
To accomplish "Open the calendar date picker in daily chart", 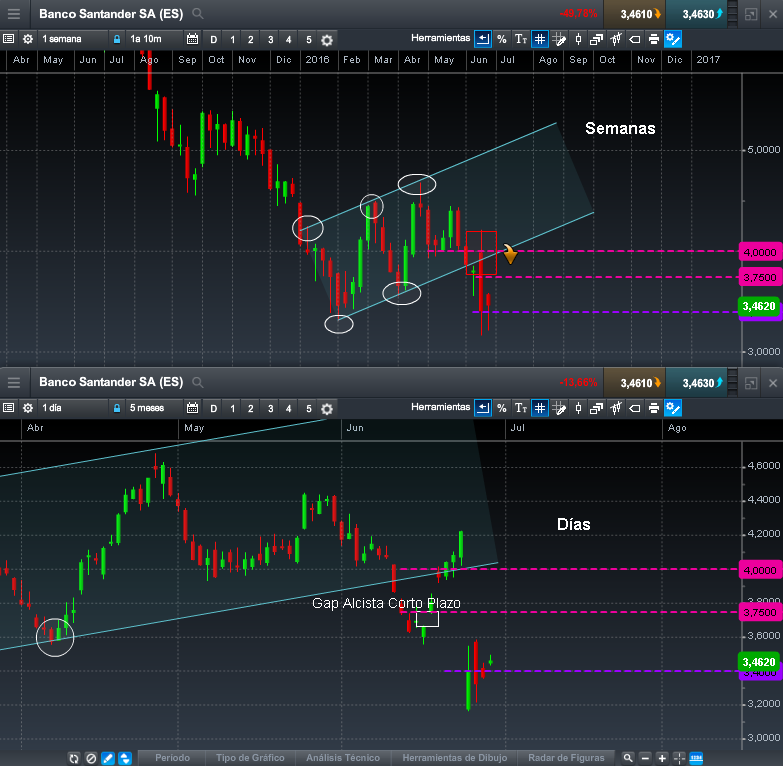I will (x=192, y=408).
